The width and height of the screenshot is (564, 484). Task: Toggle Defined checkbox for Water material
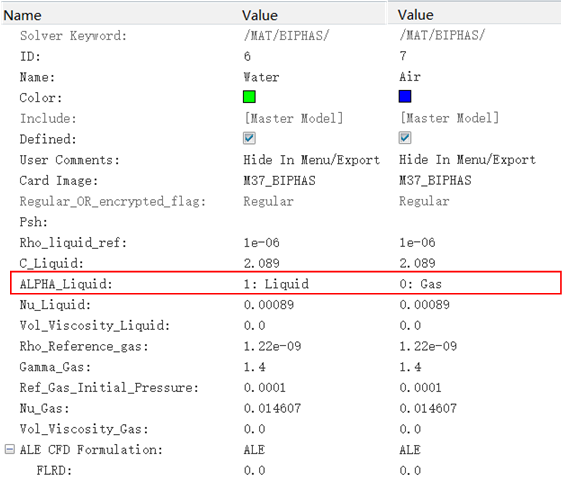coord(249,138)
